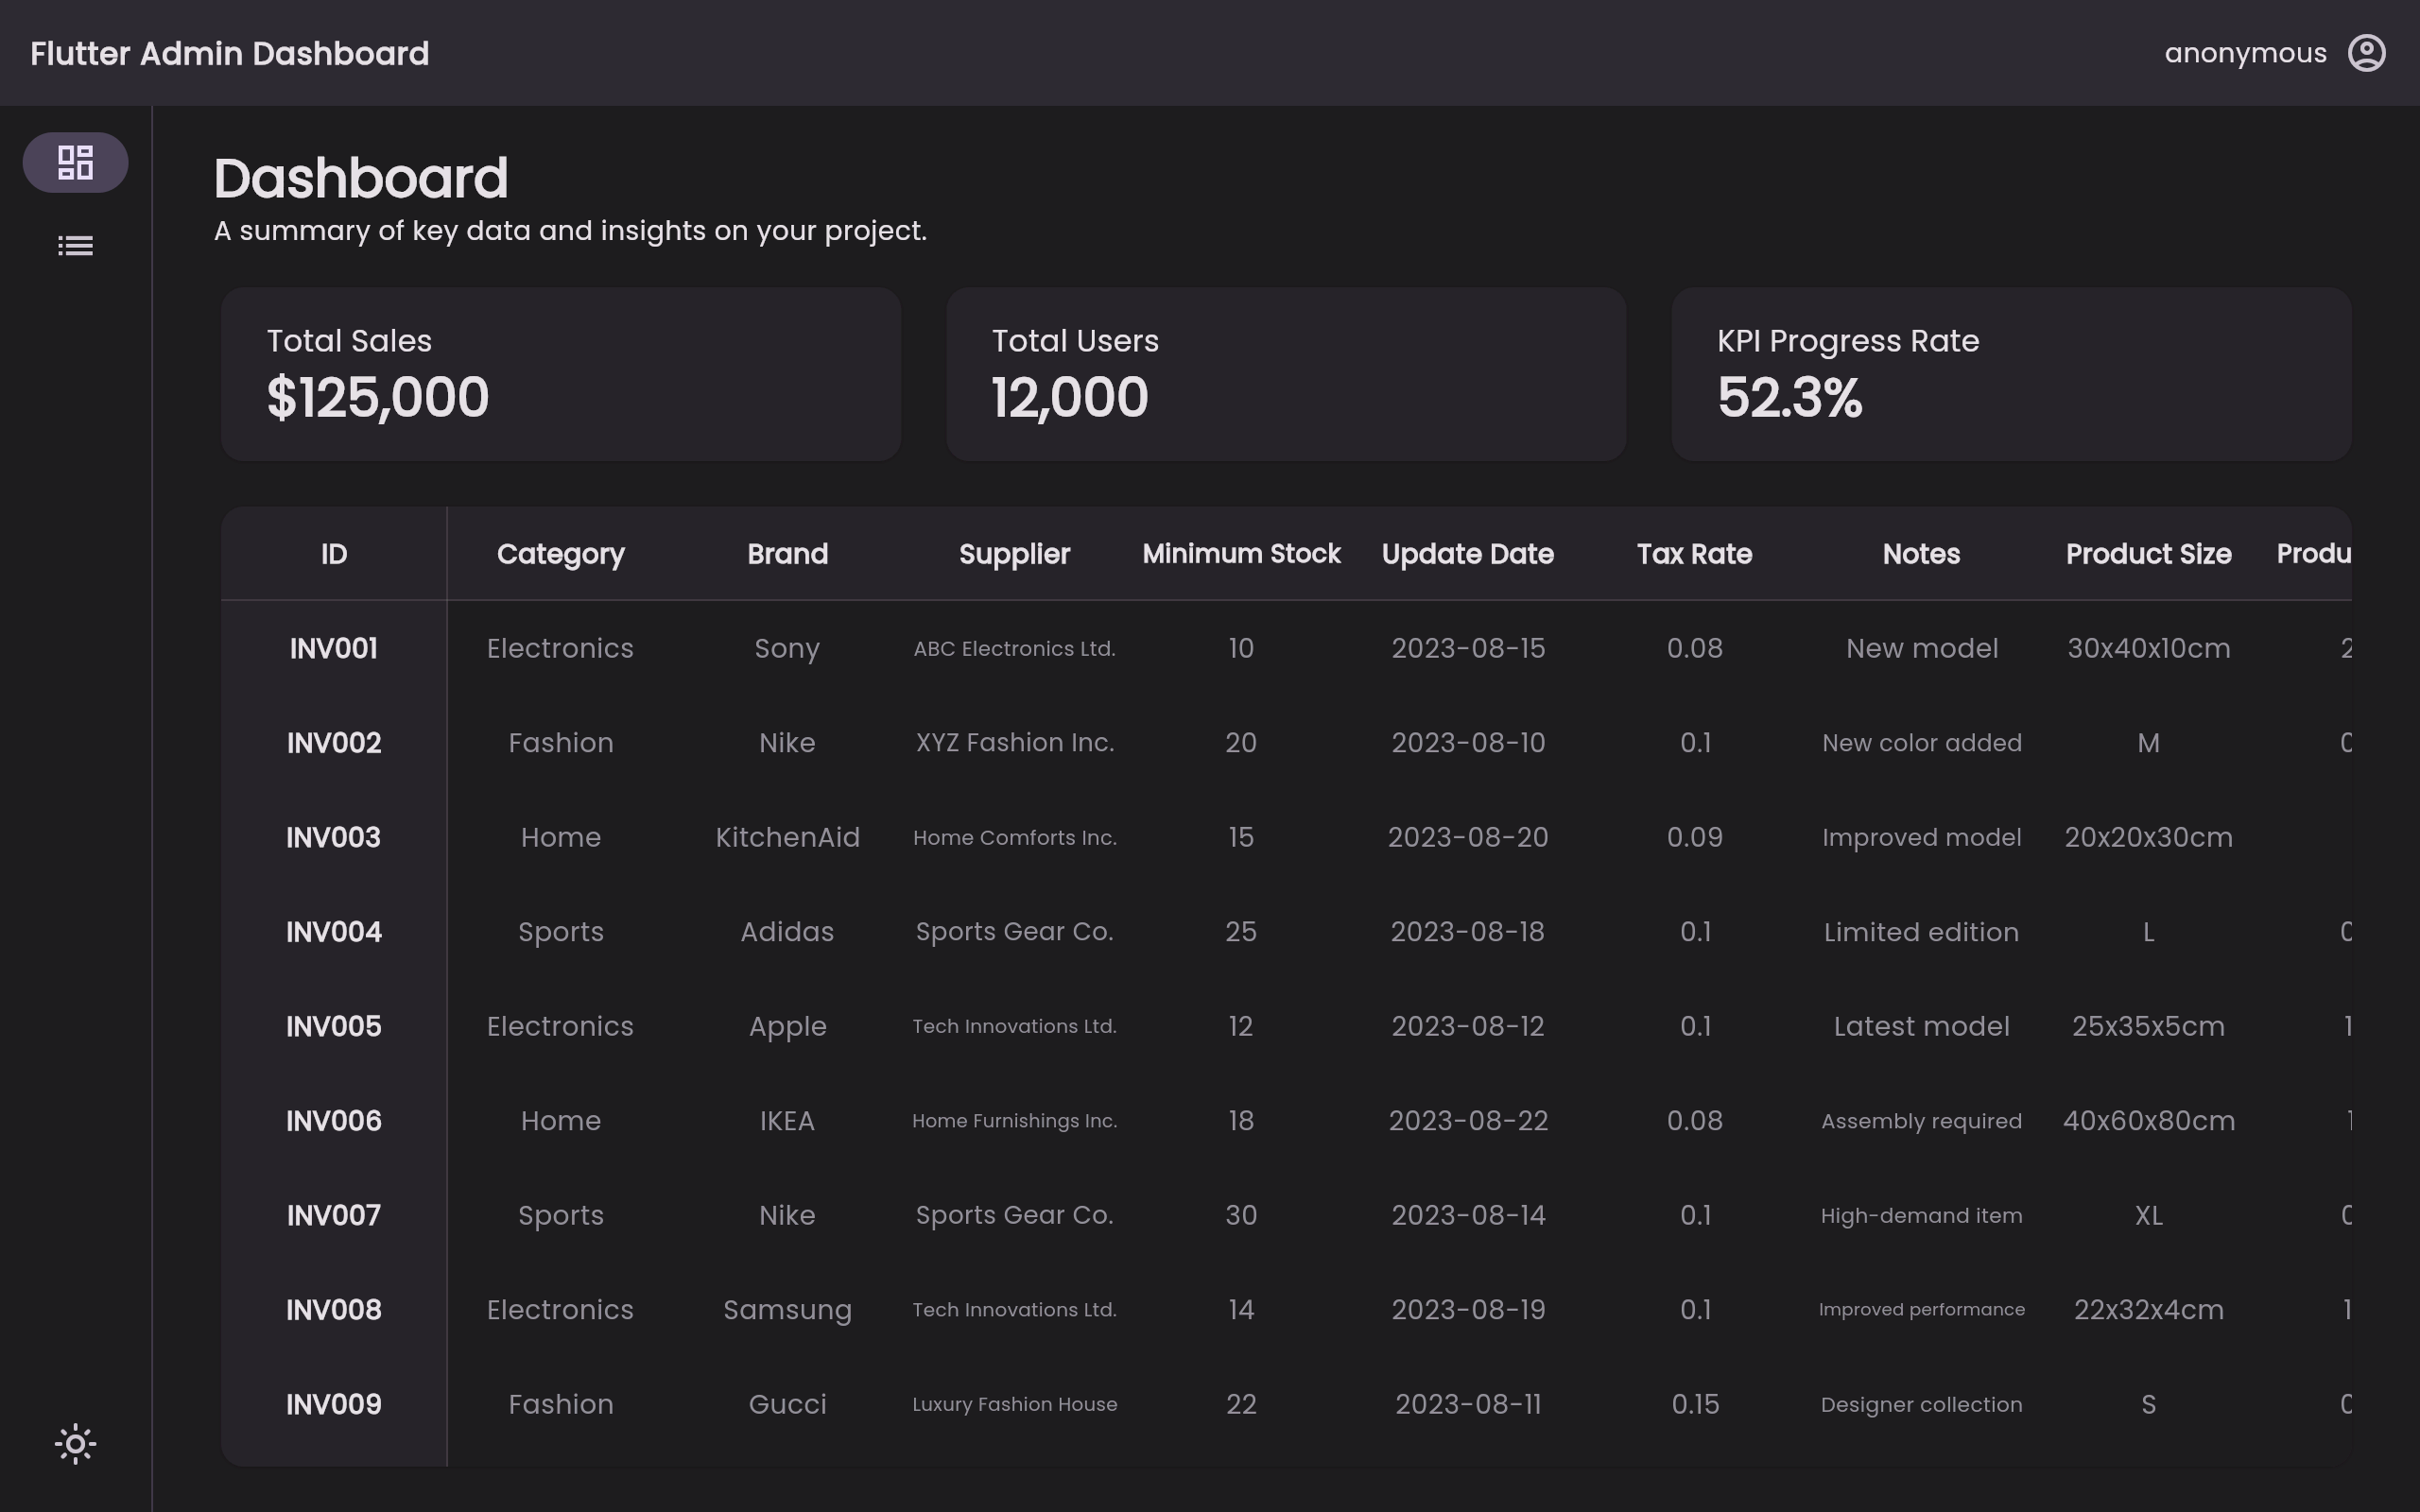2420x1512 pixels.
Task: Click the Gucci brand cell
Action: (787, 1404)
